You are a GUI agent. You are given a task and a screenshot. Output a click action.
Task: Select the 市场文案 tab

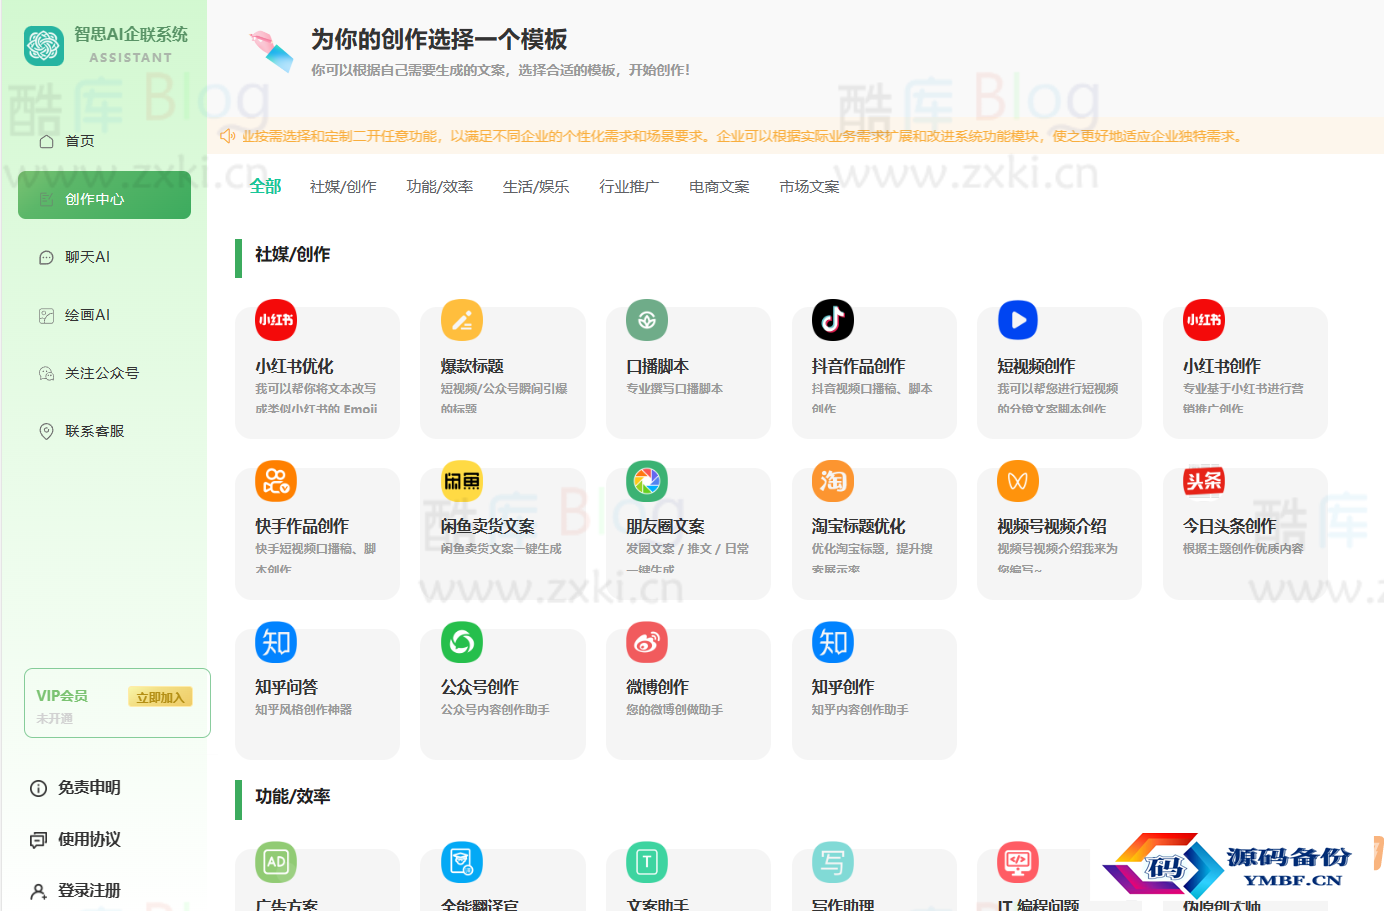[x=809, y=186]
